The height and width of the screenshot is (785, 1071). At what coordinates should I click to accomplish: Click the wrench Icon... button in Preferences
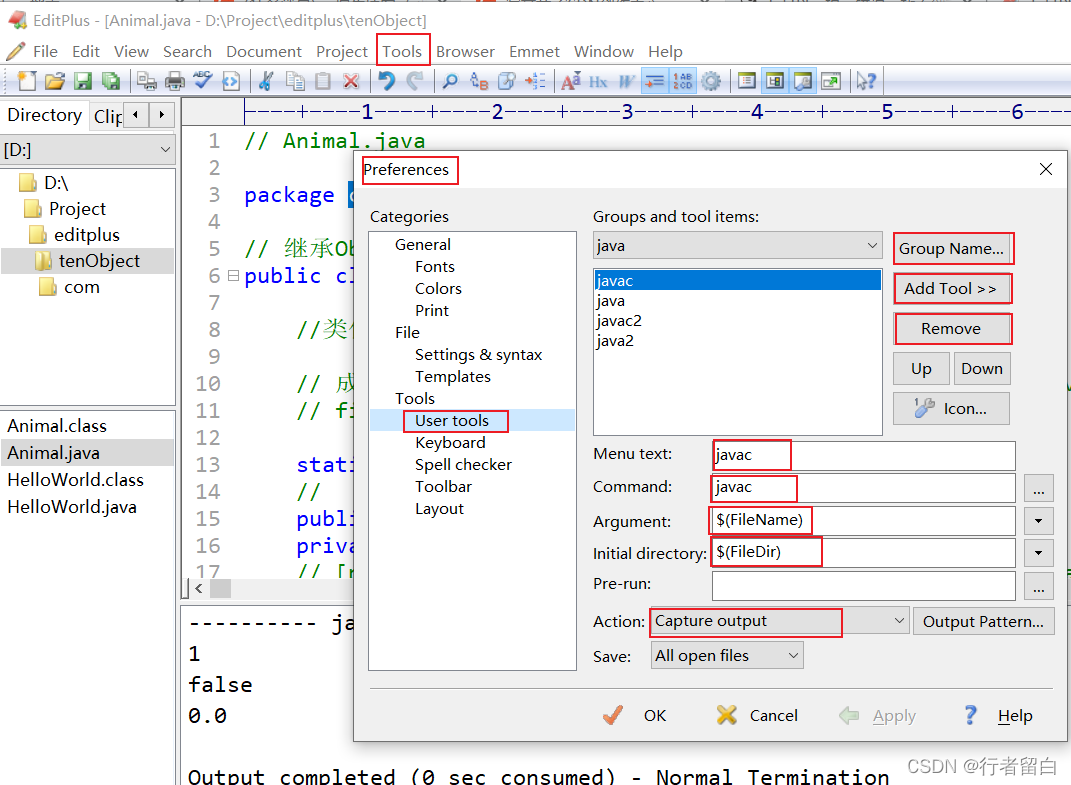pos(951,409)
